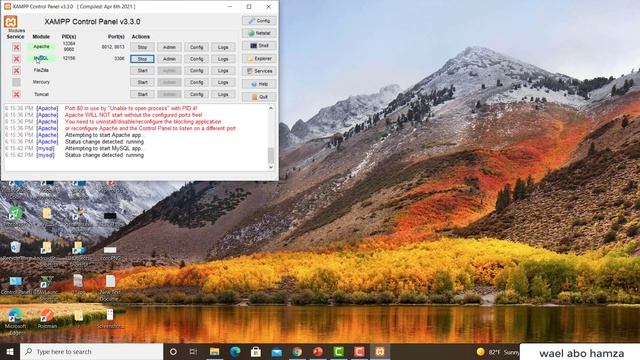Open the 82°F Sunny weather widget

click(497, 351)
